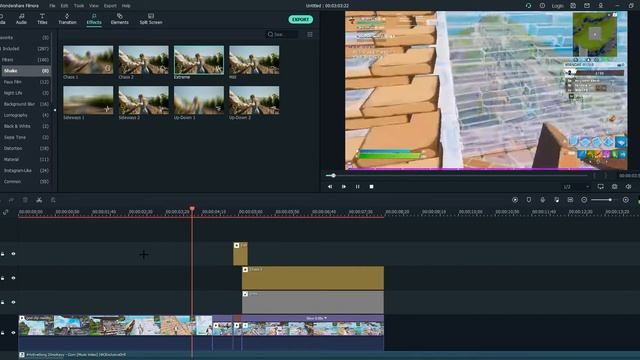Select the Background Blur category
Screen dimensions: 640x360
25,104
